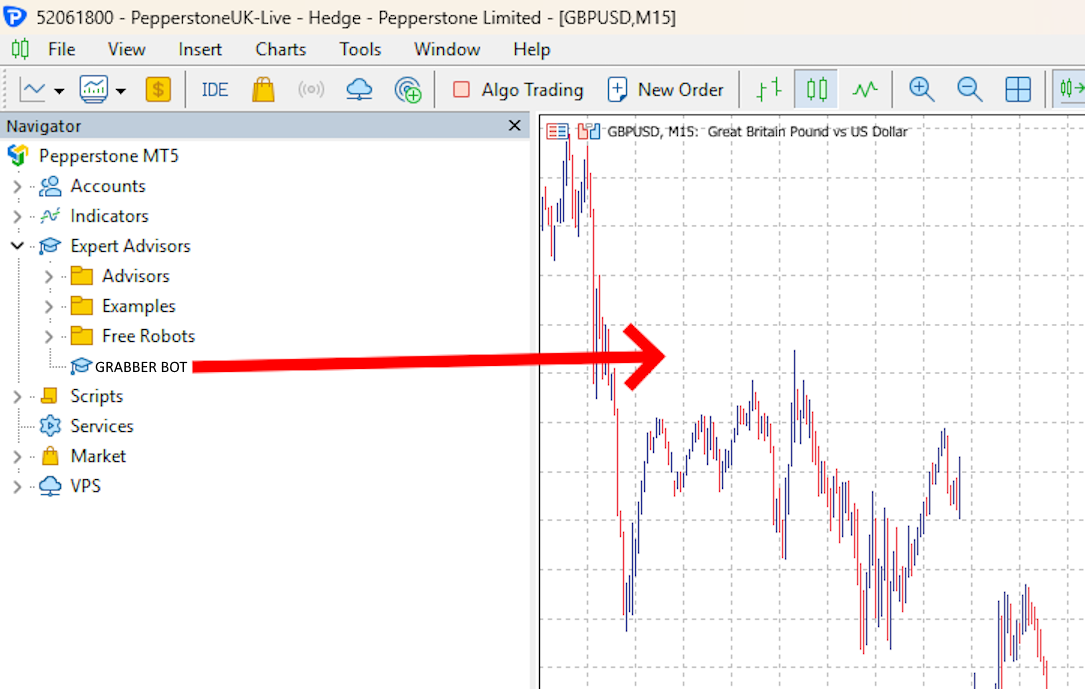
Task: Close the Navigator panel
Action: click(x=514, y=125)
